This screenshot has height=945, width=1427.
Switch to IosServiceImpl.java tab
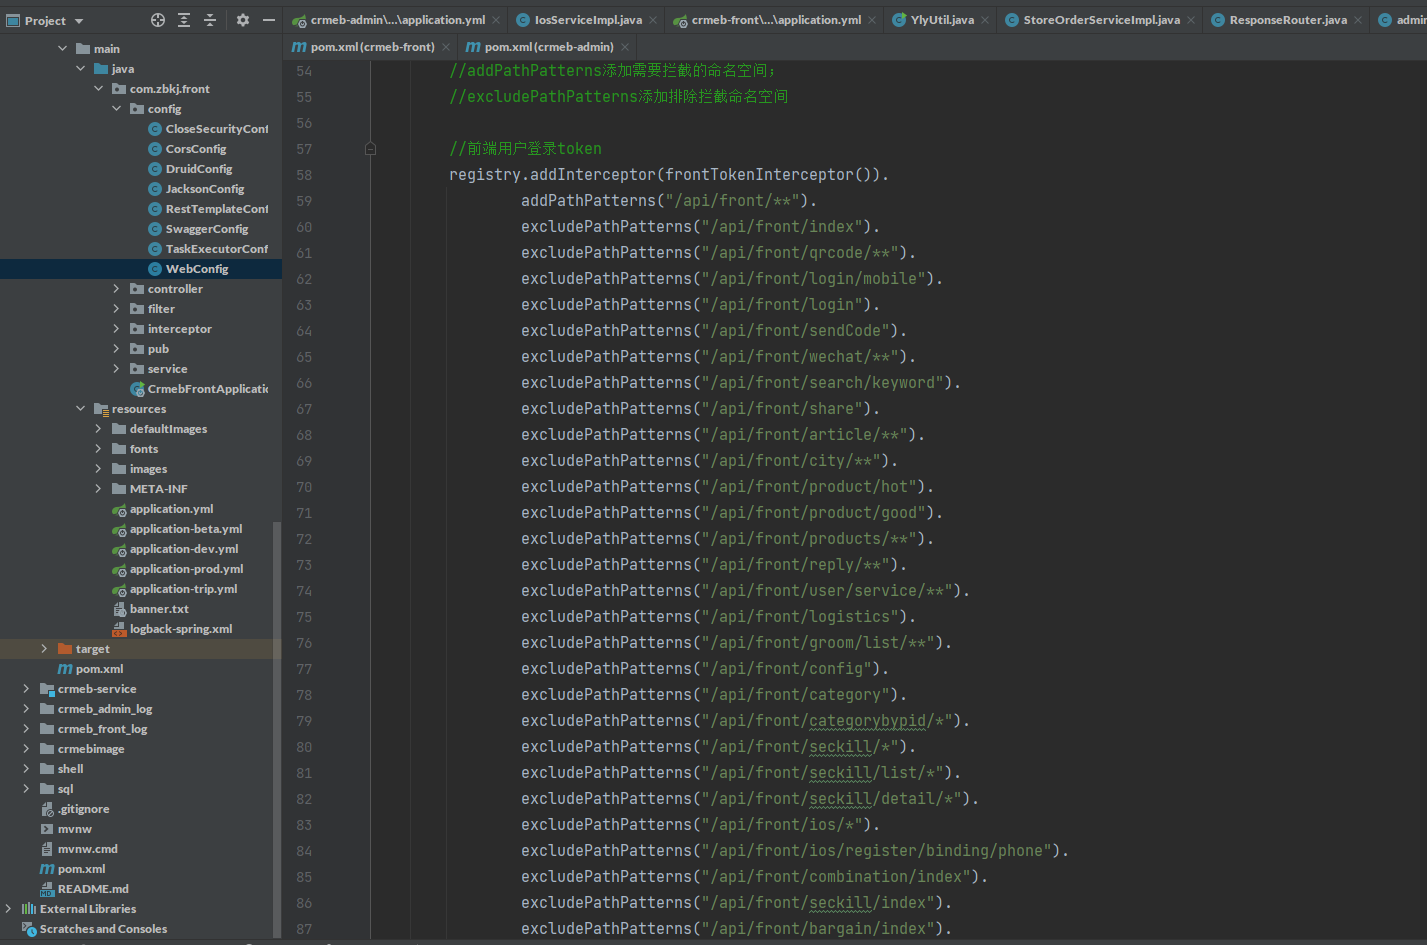click(x=588, y=20)
